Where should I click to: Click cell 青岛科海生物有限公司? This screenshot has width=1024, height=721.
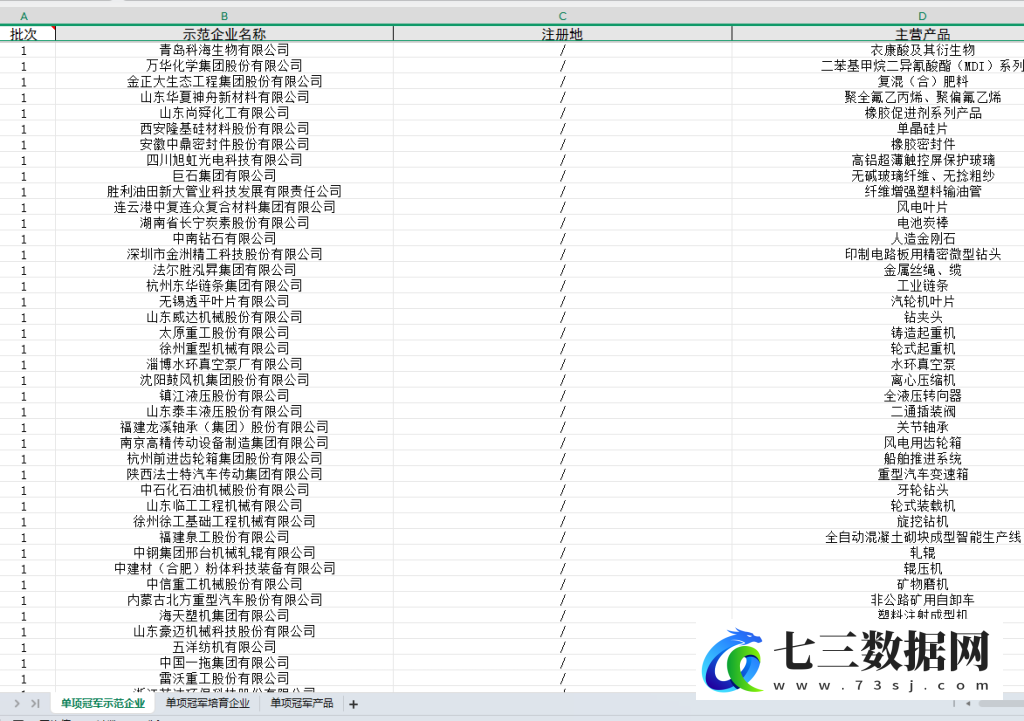coord(224,50)
